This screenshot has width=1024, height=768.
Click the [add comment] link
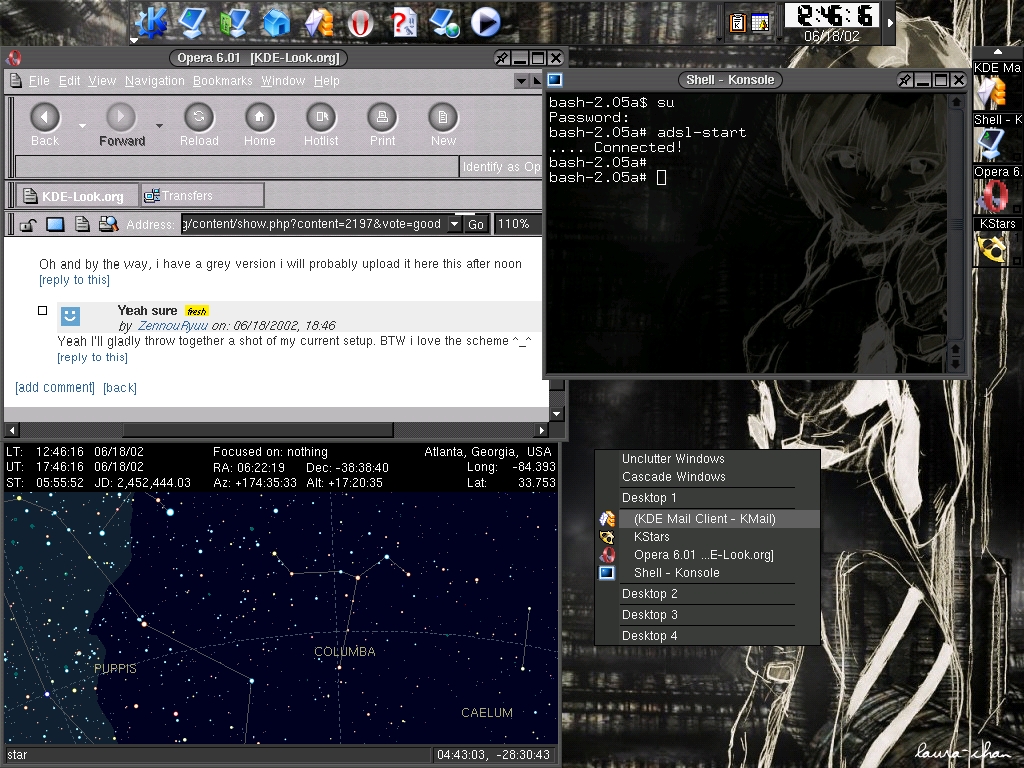click(55, 388)
